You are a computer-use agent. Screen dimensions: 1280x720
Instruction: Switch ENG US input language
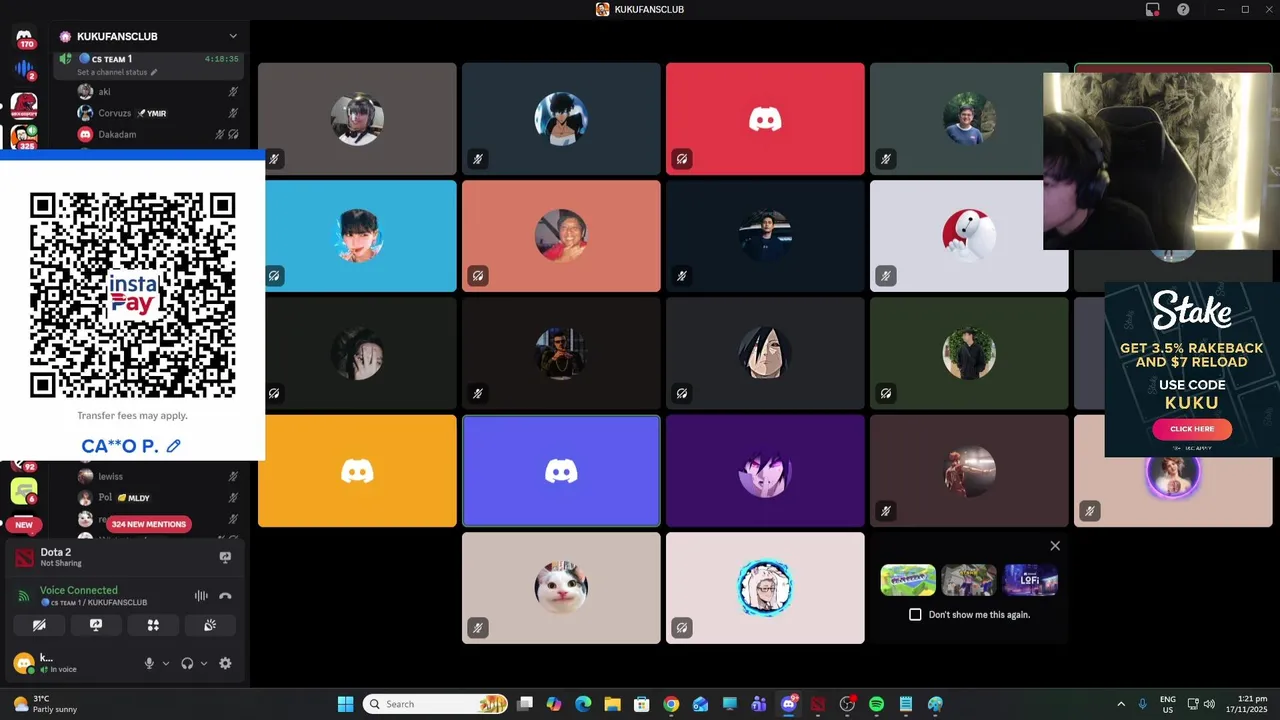pyautogui.click(x=1168, y=704)
